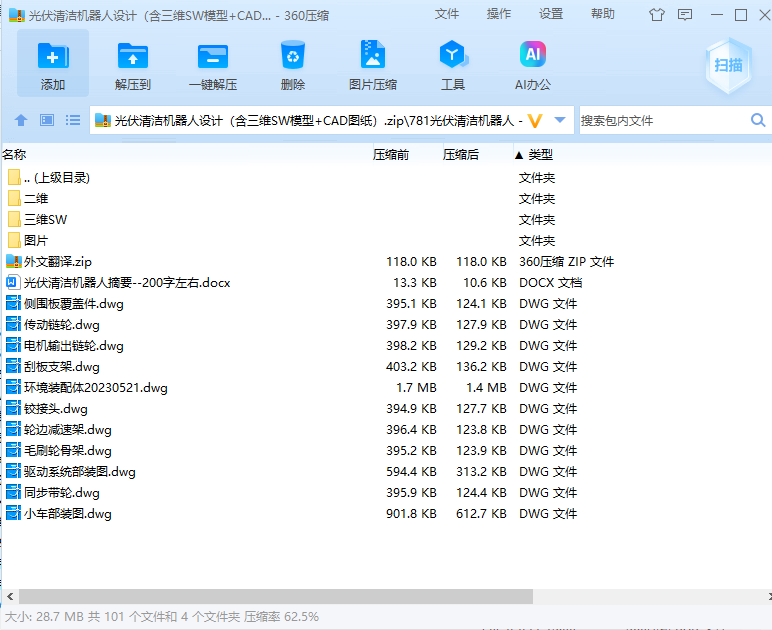The width and height of the screenshot is (772, 630).
Task: Sort by the 名称 column header
Action: (x=185, y=155)
